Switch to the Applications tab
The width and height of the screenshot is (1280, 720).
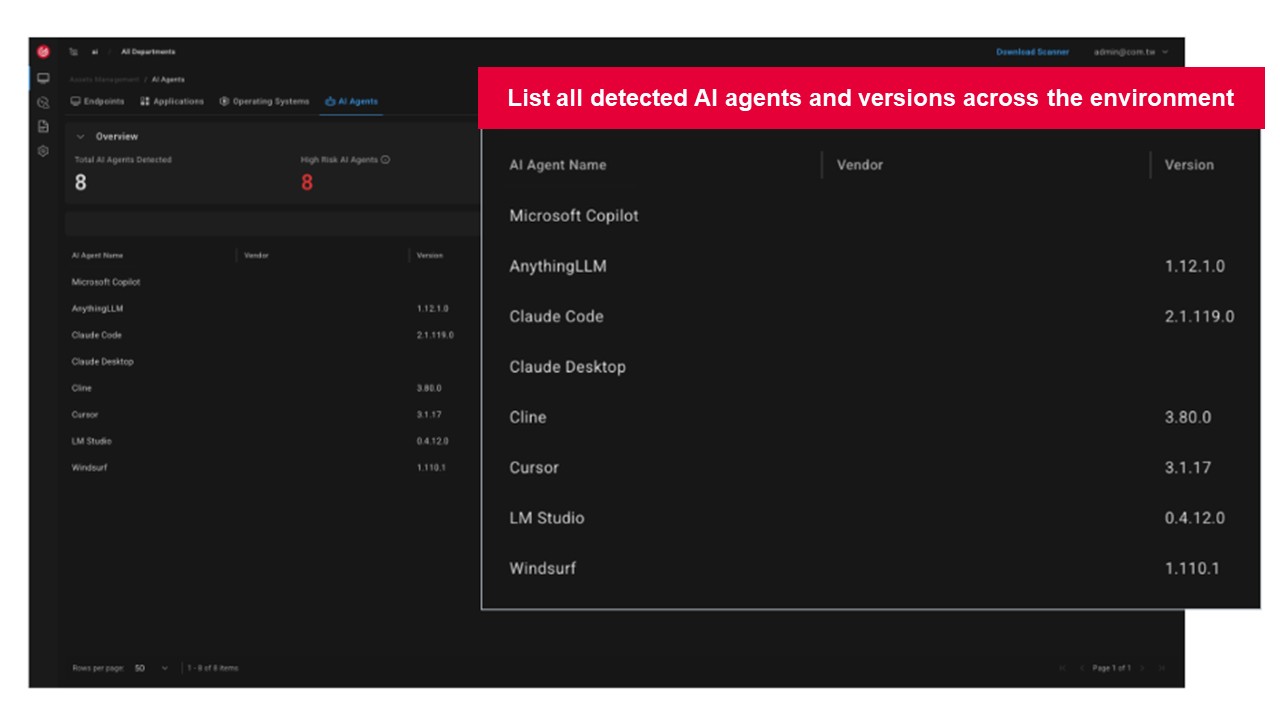172,102
